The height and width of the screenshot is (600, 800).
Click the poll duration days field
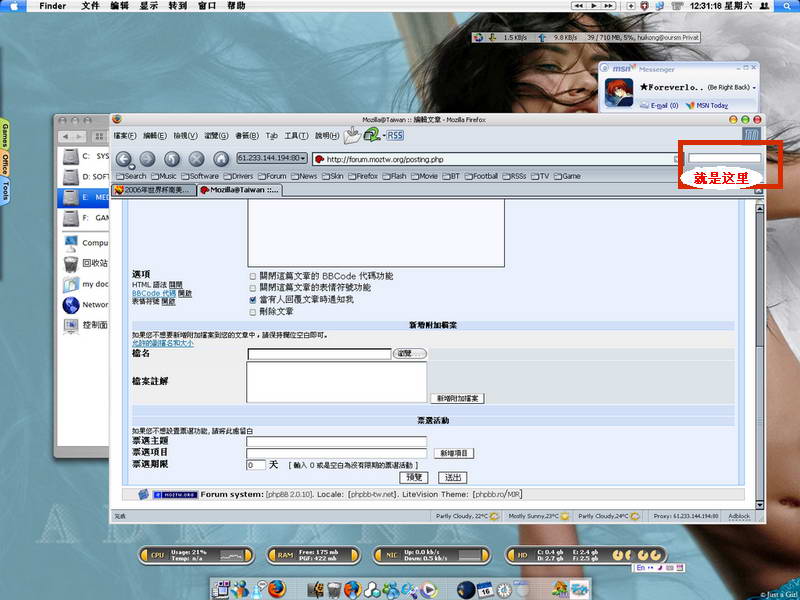[256, 465]
